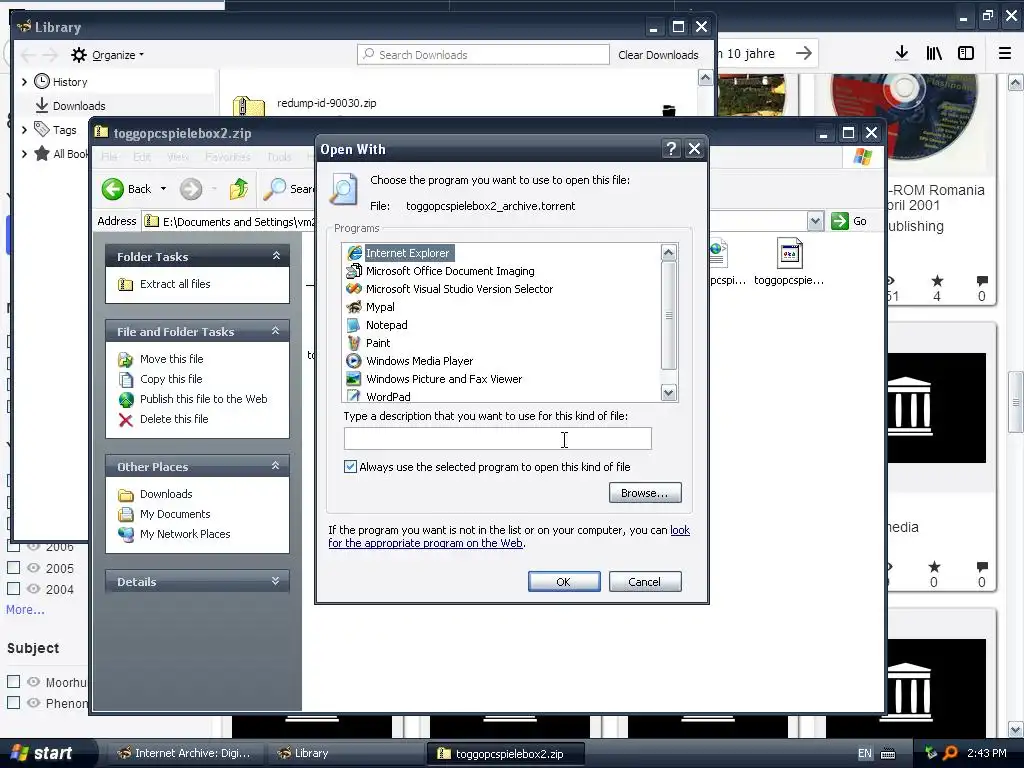Open Search in the zip window toolbar
This screenshot has width=1024, height=768.
pos(289,189)
